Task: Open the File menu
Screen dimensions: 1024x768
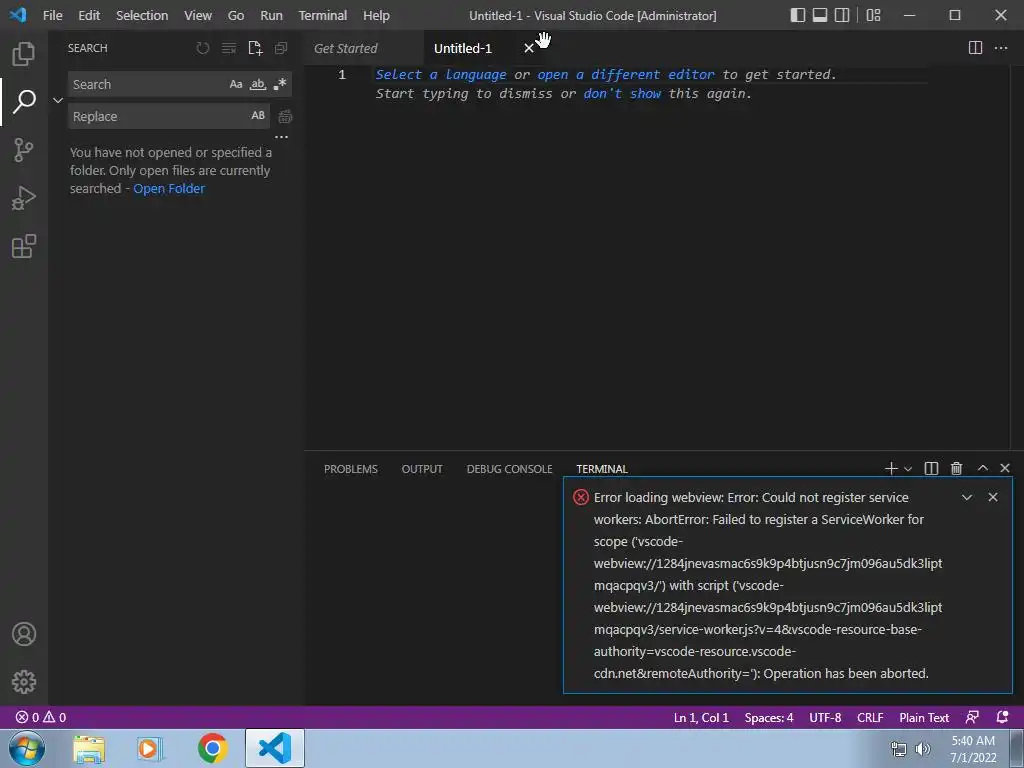Action: click(52, 15)
